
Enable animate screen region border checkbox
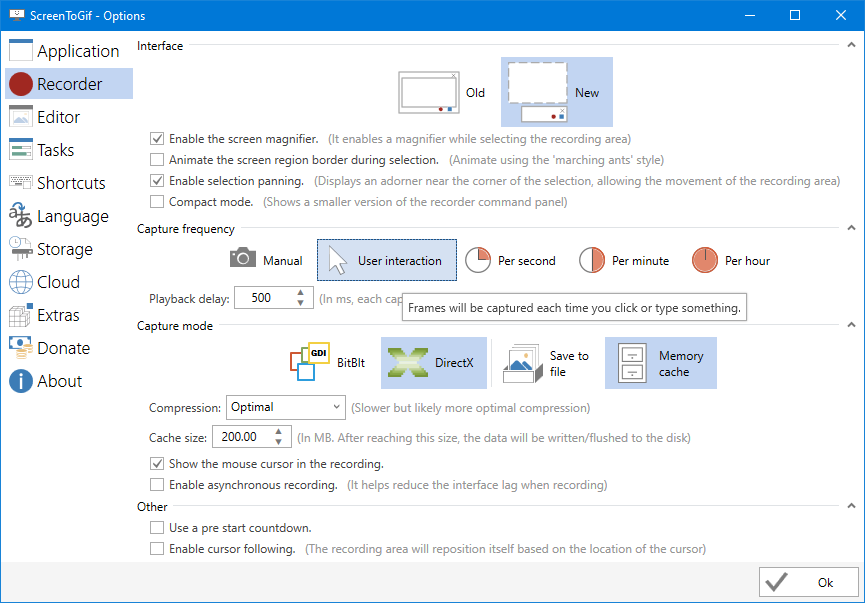click(157, 159)
